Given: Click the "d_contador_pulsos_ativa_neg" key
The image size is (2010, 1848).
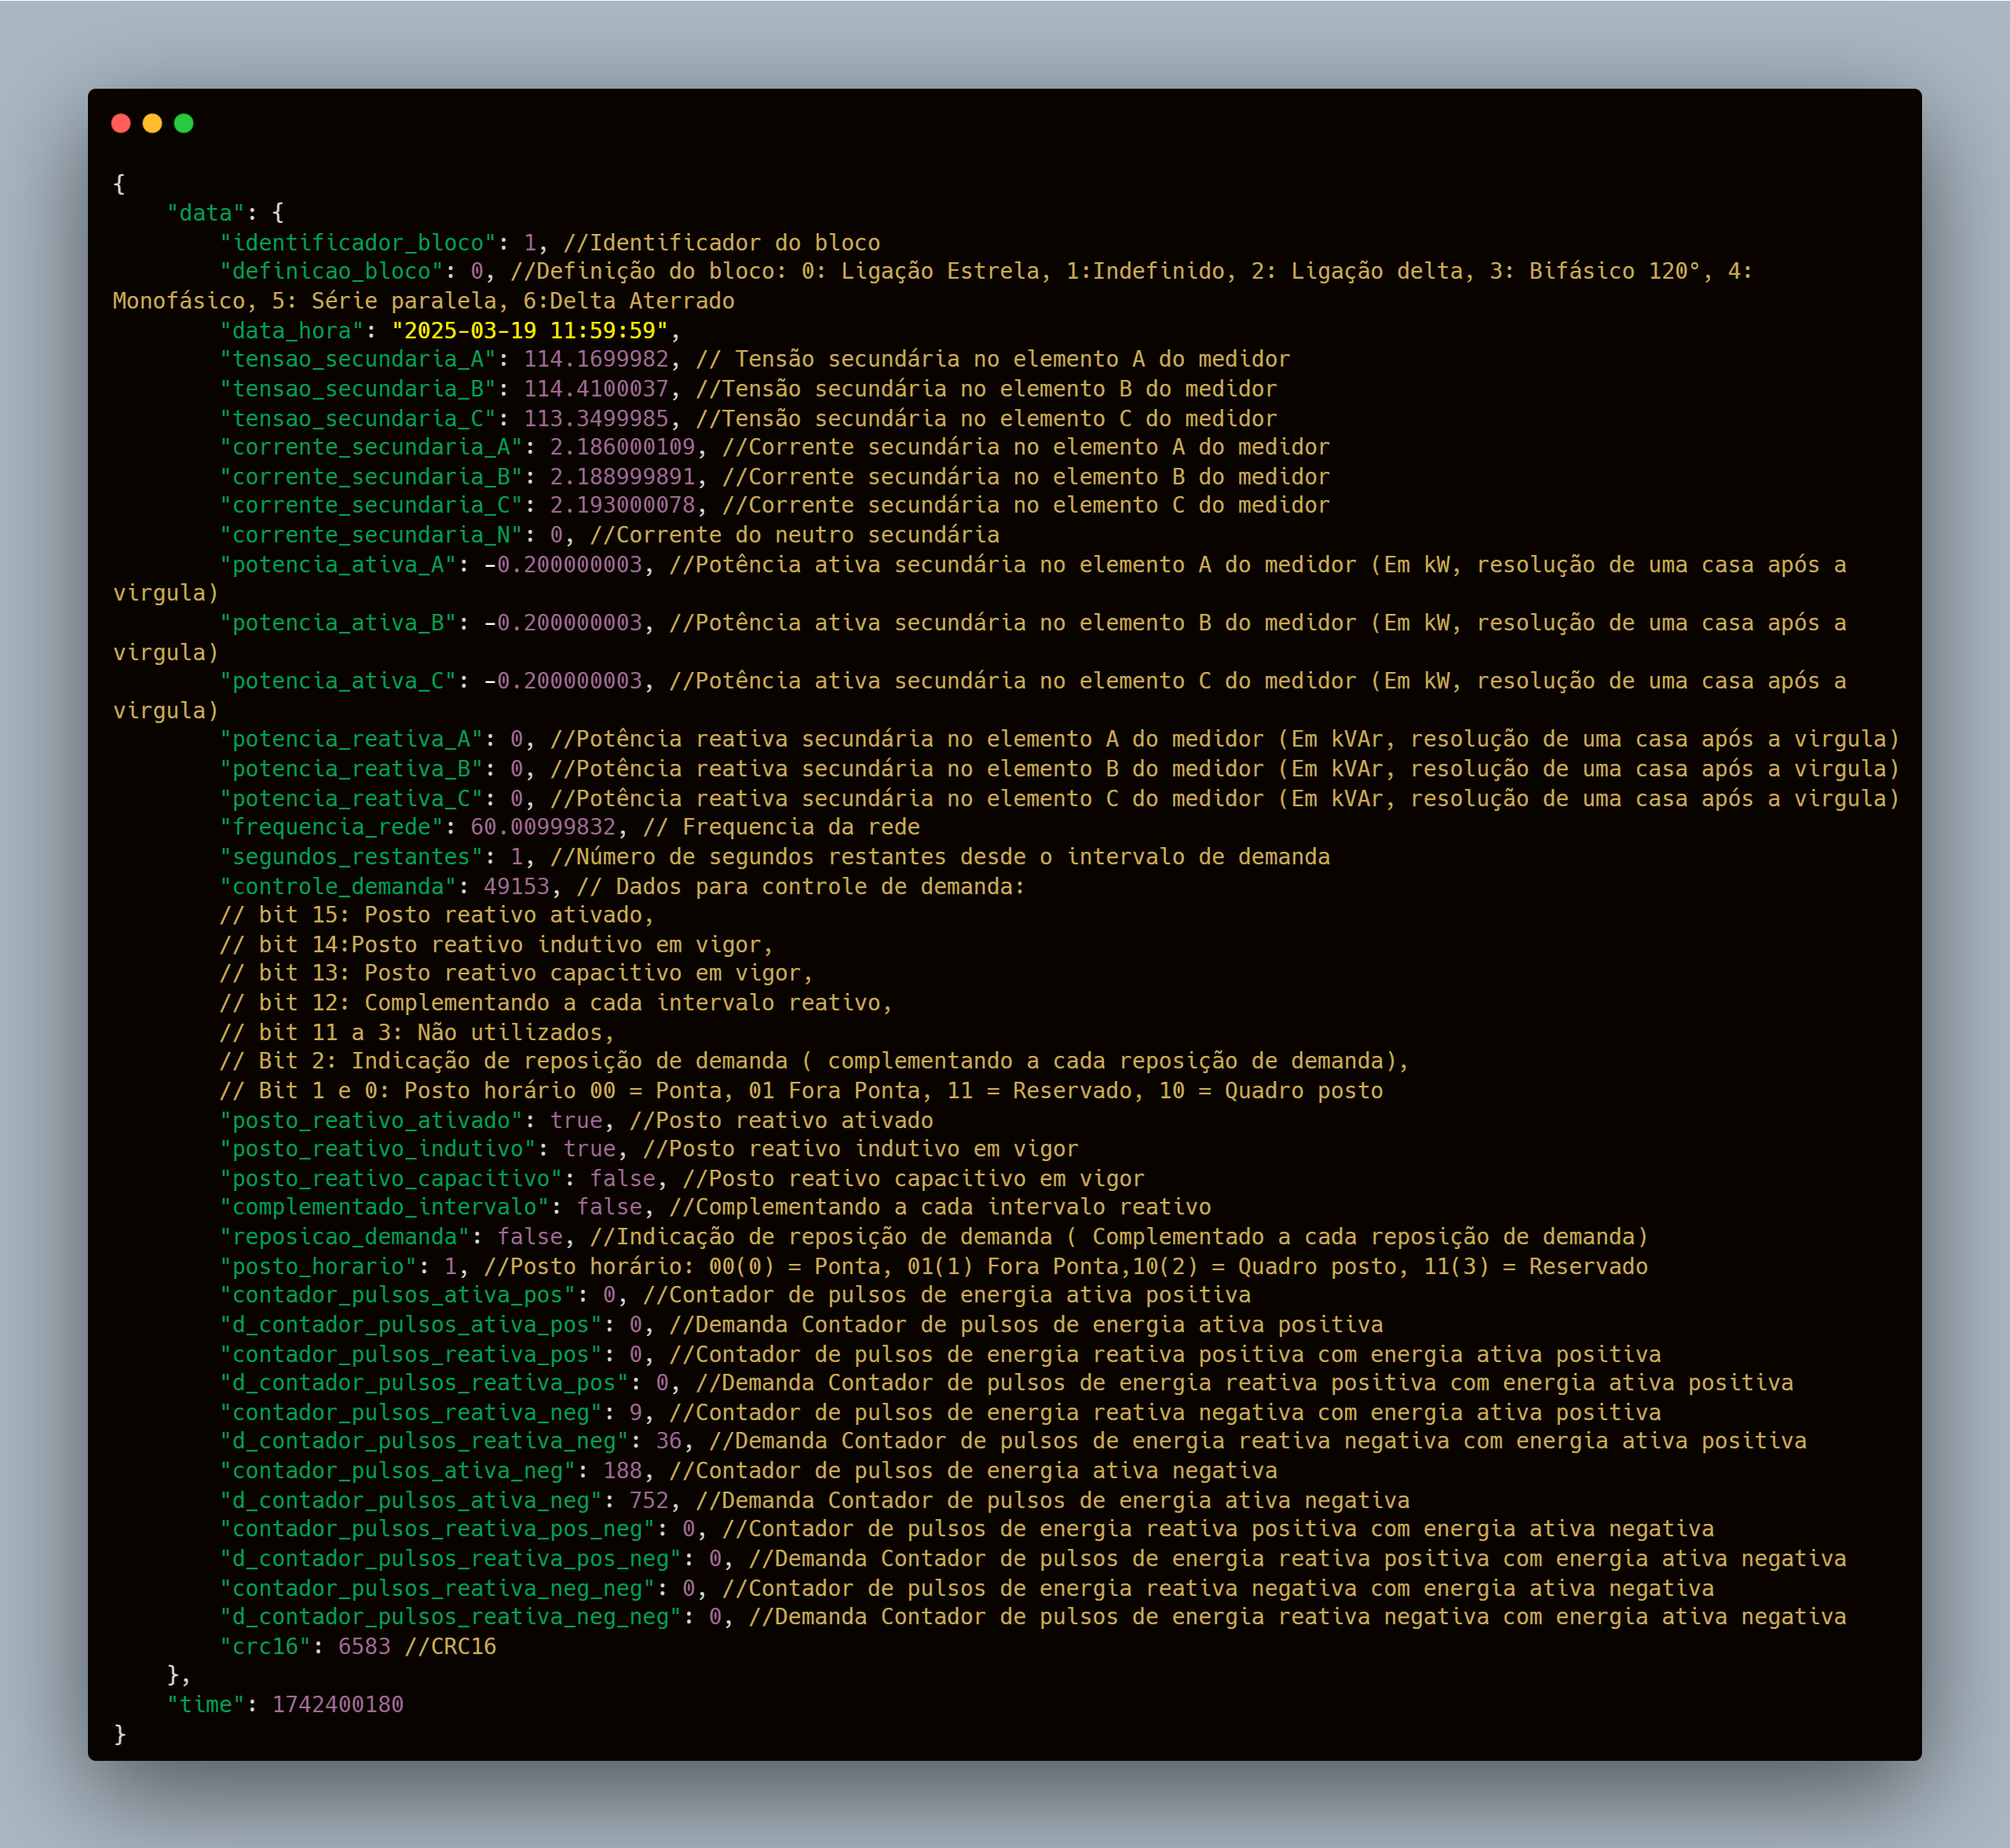Looking at the screenshot, I should (411, 1501).
